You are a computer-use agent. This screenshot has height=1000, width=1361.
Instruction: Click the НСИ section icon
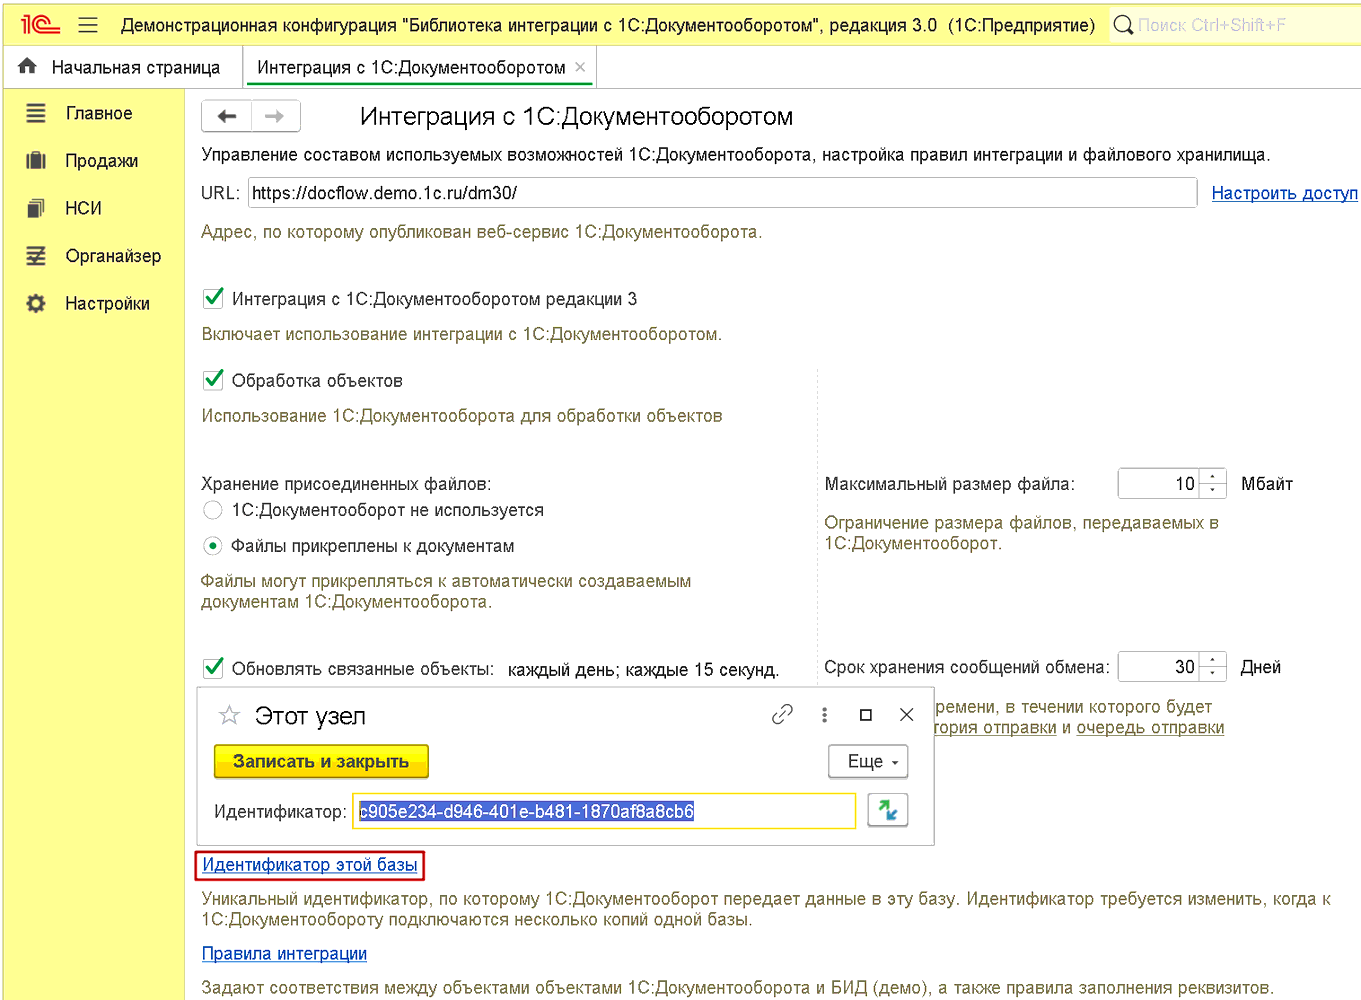(x=36, y=208)
